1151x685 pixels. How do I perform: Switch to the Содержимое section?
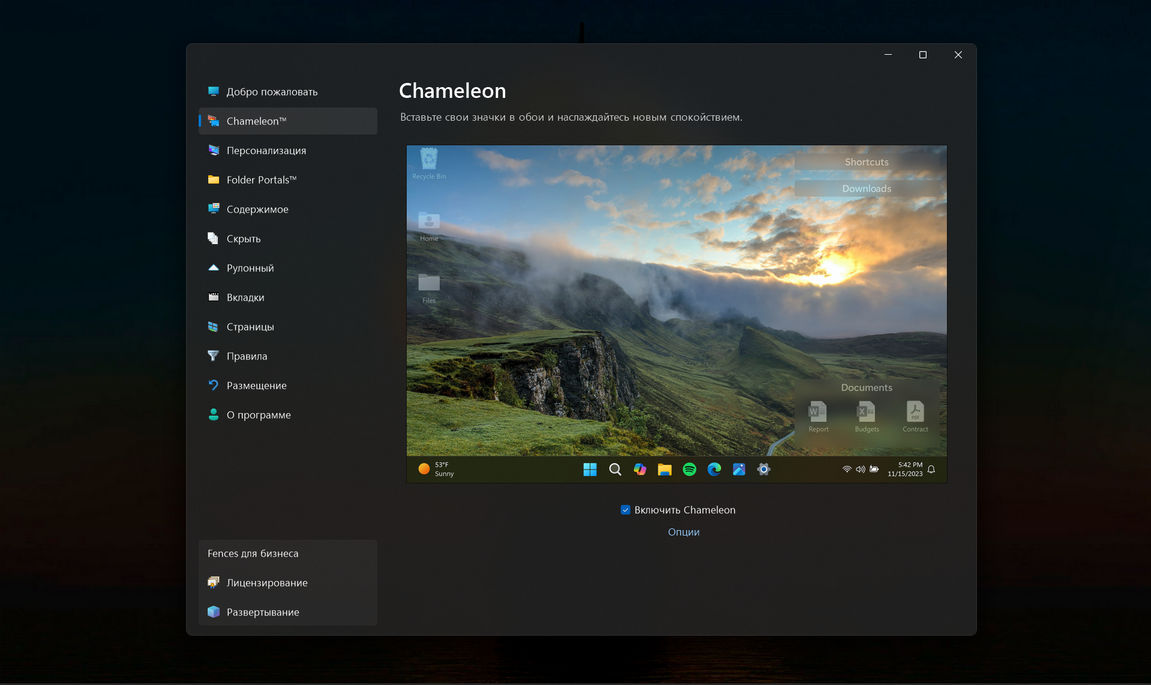coord(257,209)
